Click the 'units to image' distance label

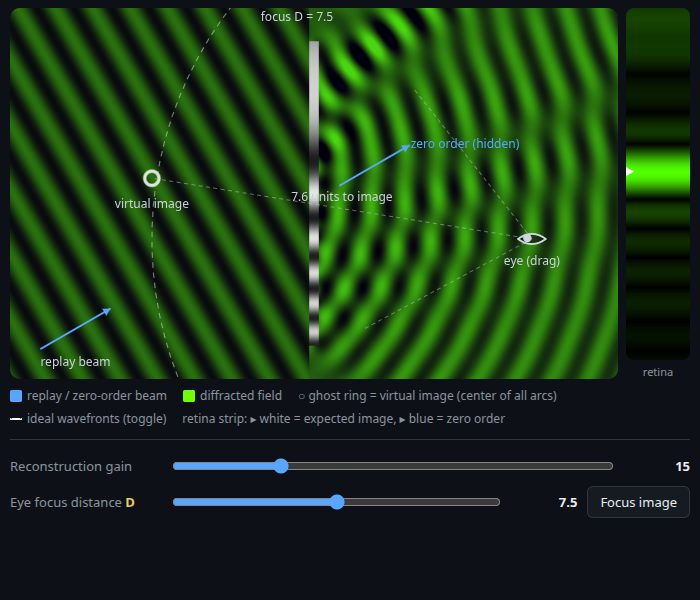pyautogui.click(x=342, y=197)
